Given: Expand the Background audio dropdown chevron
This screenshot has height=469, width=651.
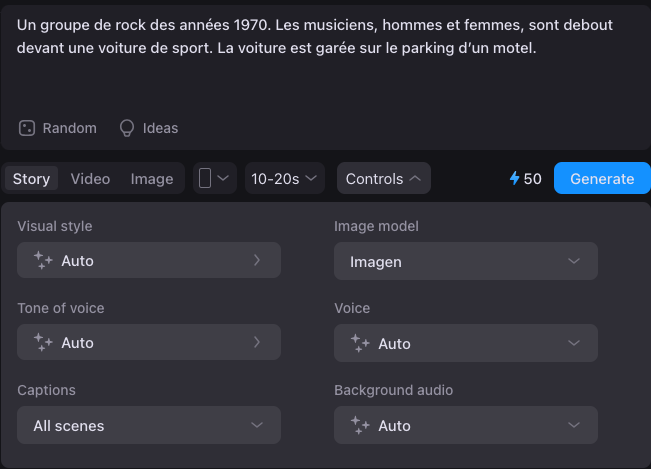Looking at the screenshot, I should [x=574, y=425].
